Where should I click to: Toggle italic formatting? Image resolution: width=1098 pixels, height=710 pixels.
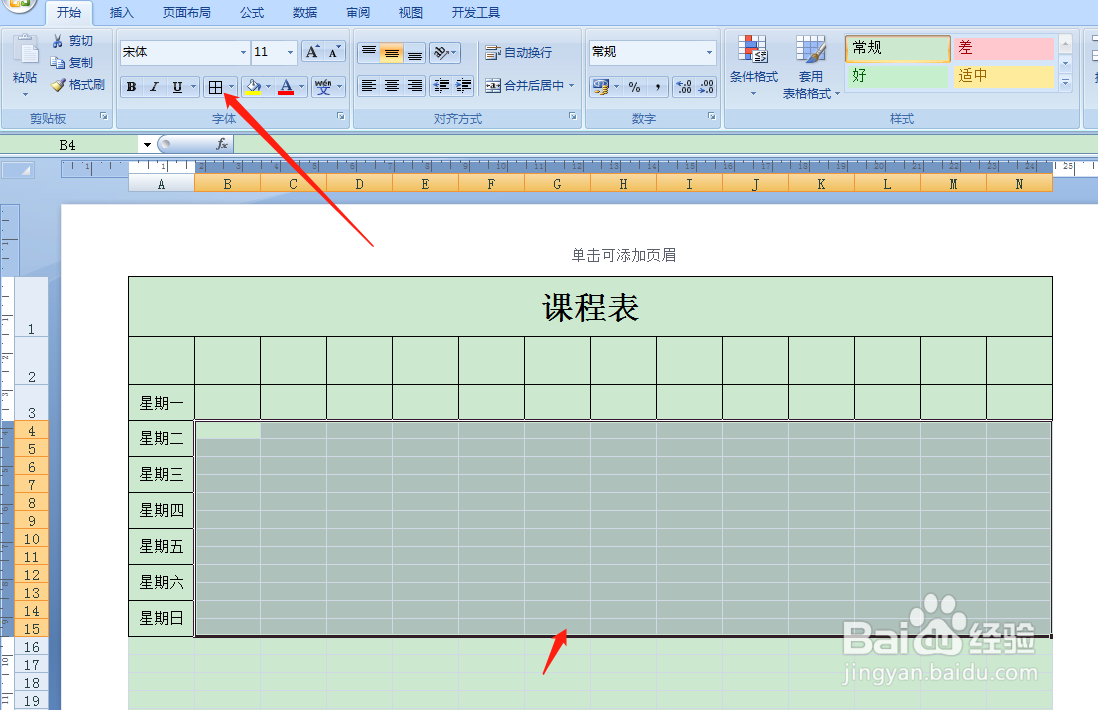click(x=153, y=87)
